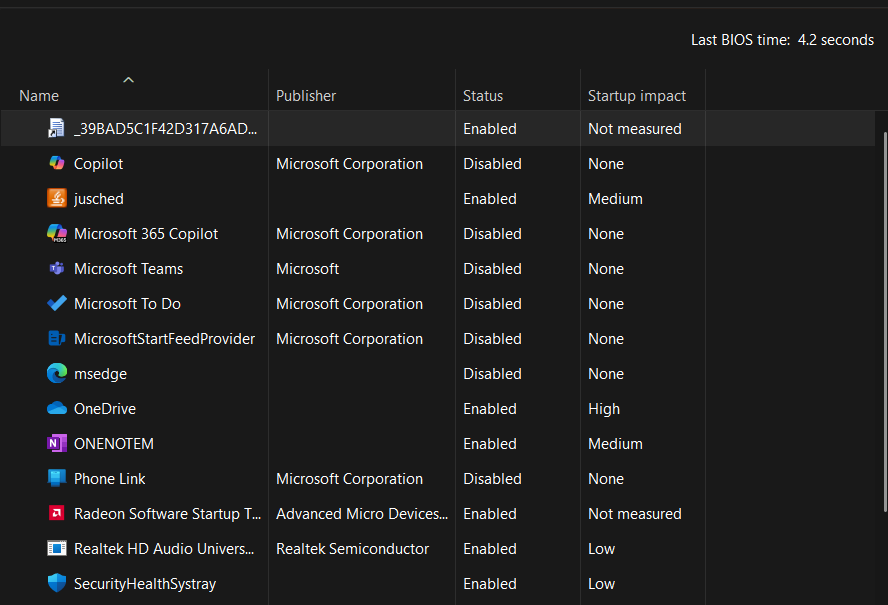Image resolution: width=888 pixels, height=605 pixels.
Task: Click the Microsoft To Do checkmark icon
Action: [57, 304]
